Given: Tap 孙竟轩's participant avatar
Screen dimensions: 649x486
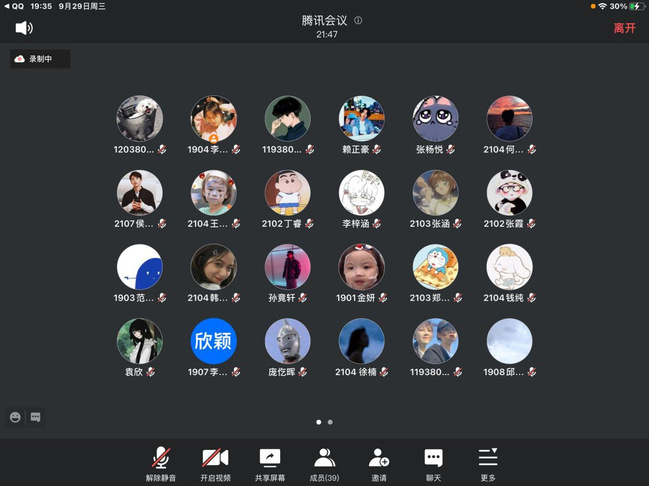Looking at the screenshot, I should [x=288, y=267].
